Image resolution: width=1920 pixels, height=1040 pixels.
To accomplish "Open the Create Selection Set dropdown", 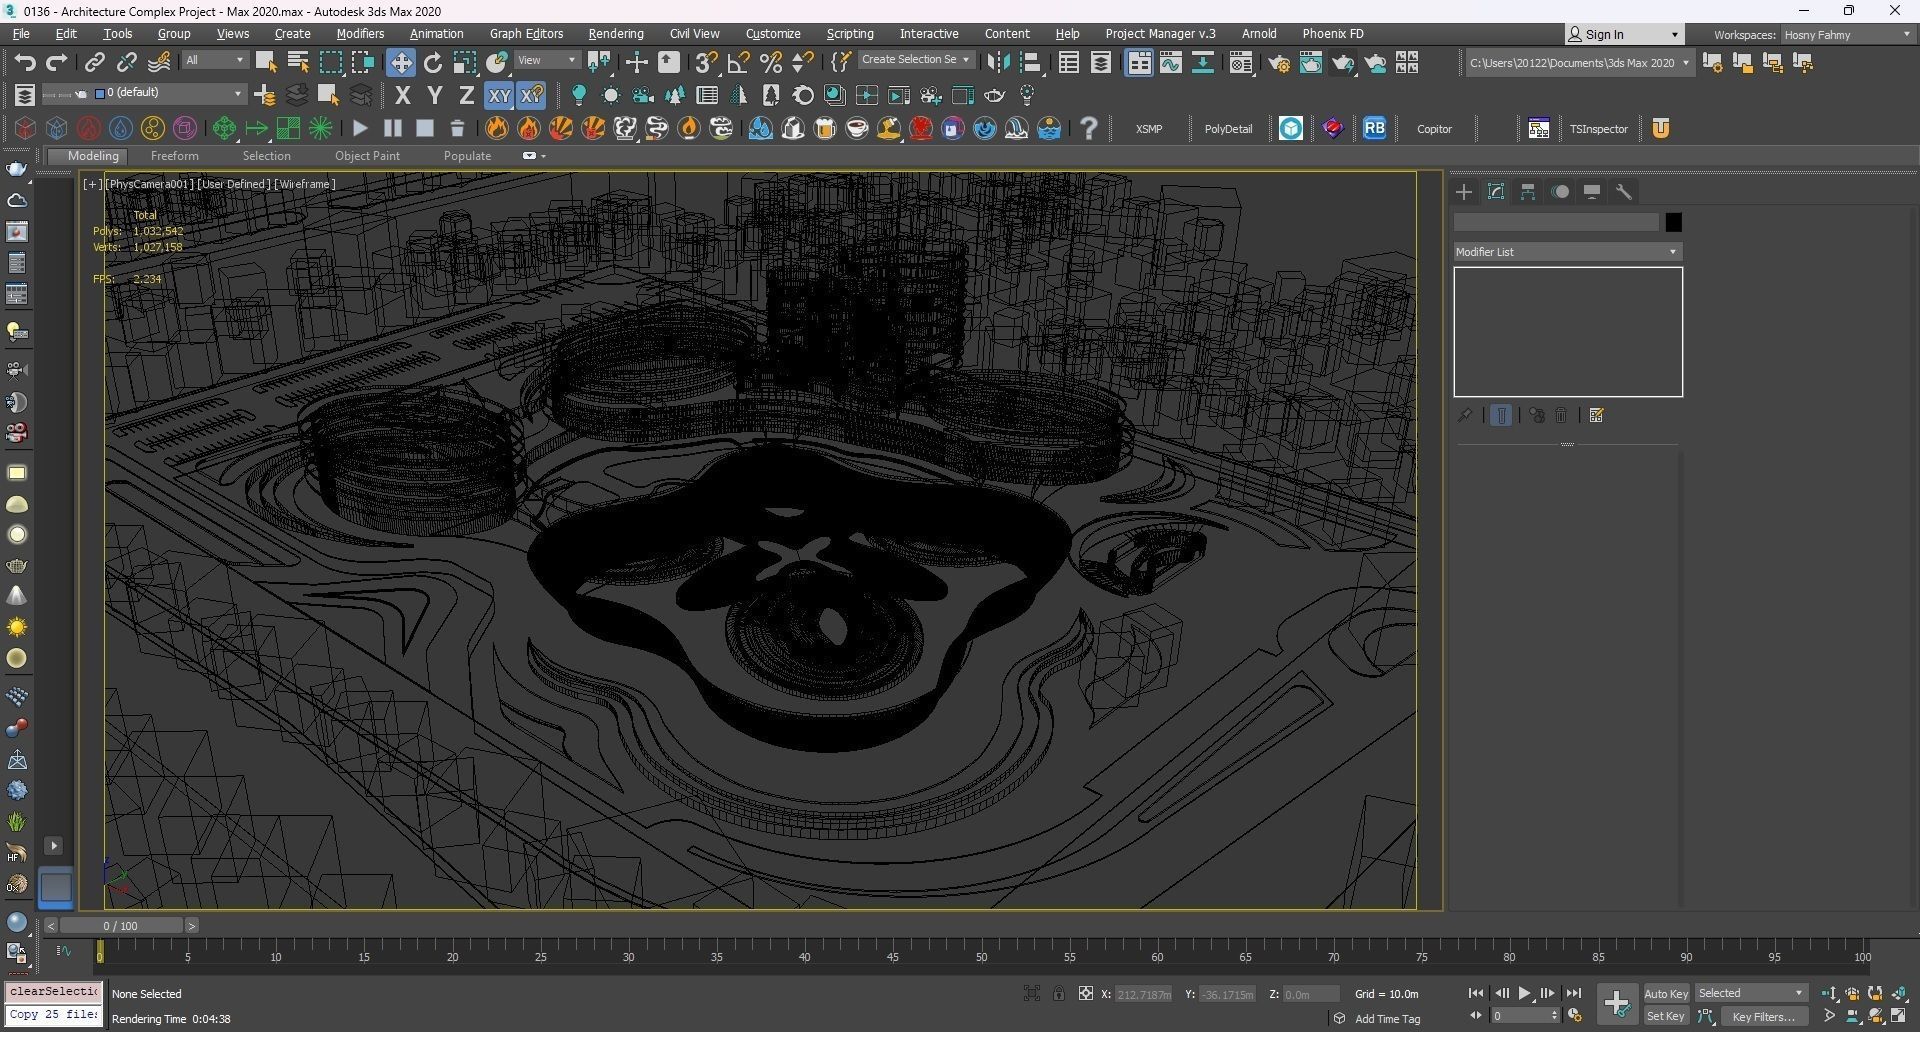I will pyautogui.click(x=916, y=60).
